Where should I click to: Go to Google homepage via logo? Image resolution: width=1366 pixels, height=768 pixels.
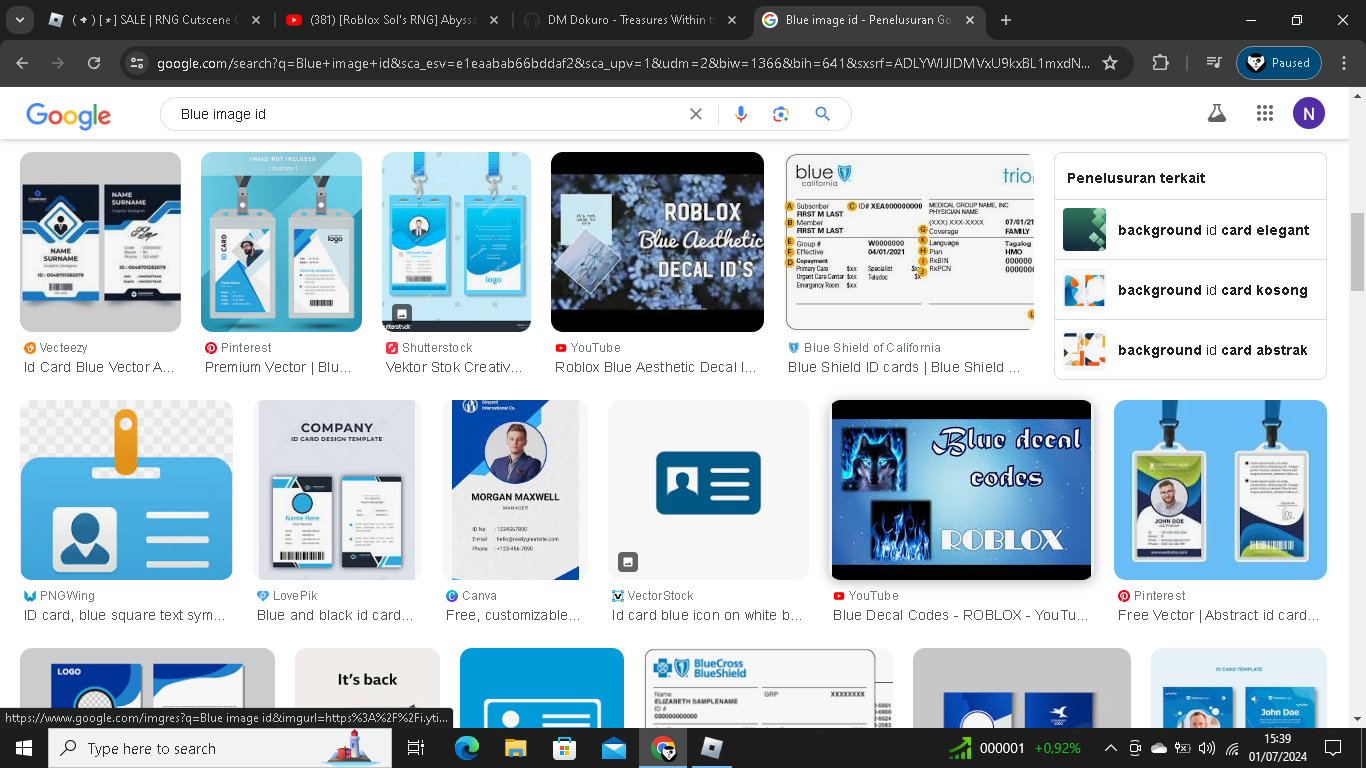[69, 115]
